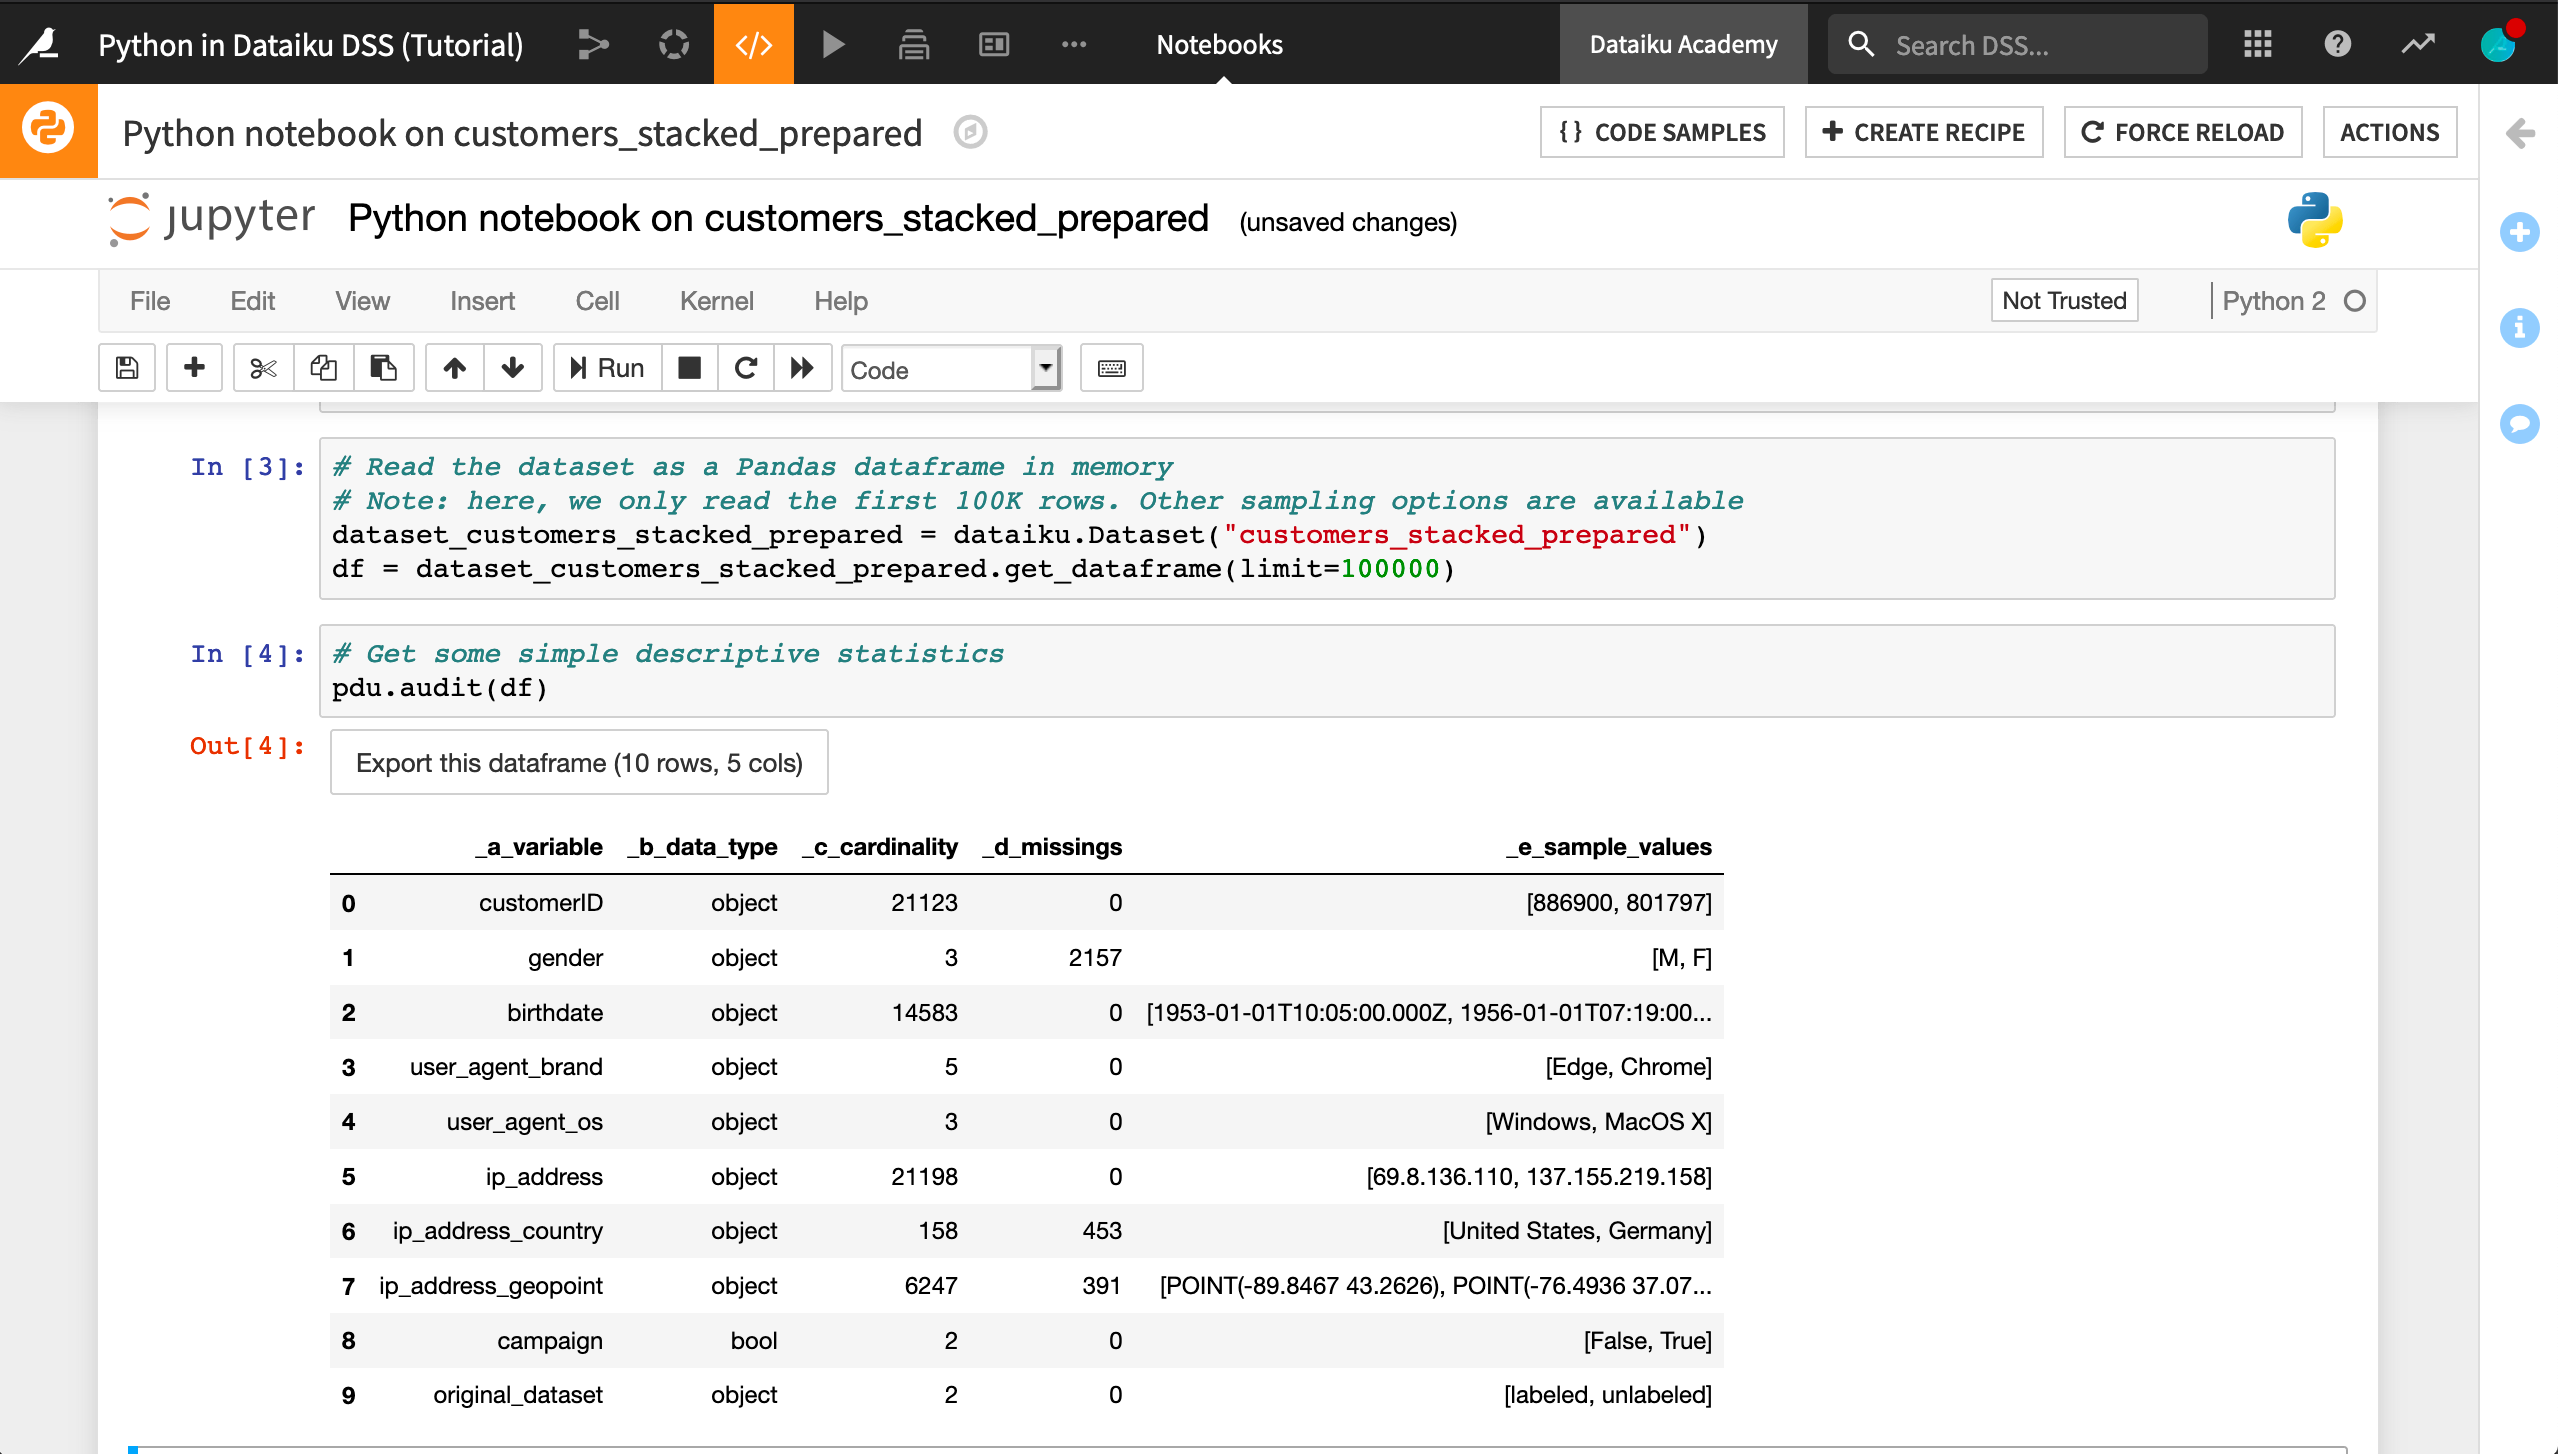Toggle the Not Trusted status button
2558x1454 pixels.
(2064, 300)
